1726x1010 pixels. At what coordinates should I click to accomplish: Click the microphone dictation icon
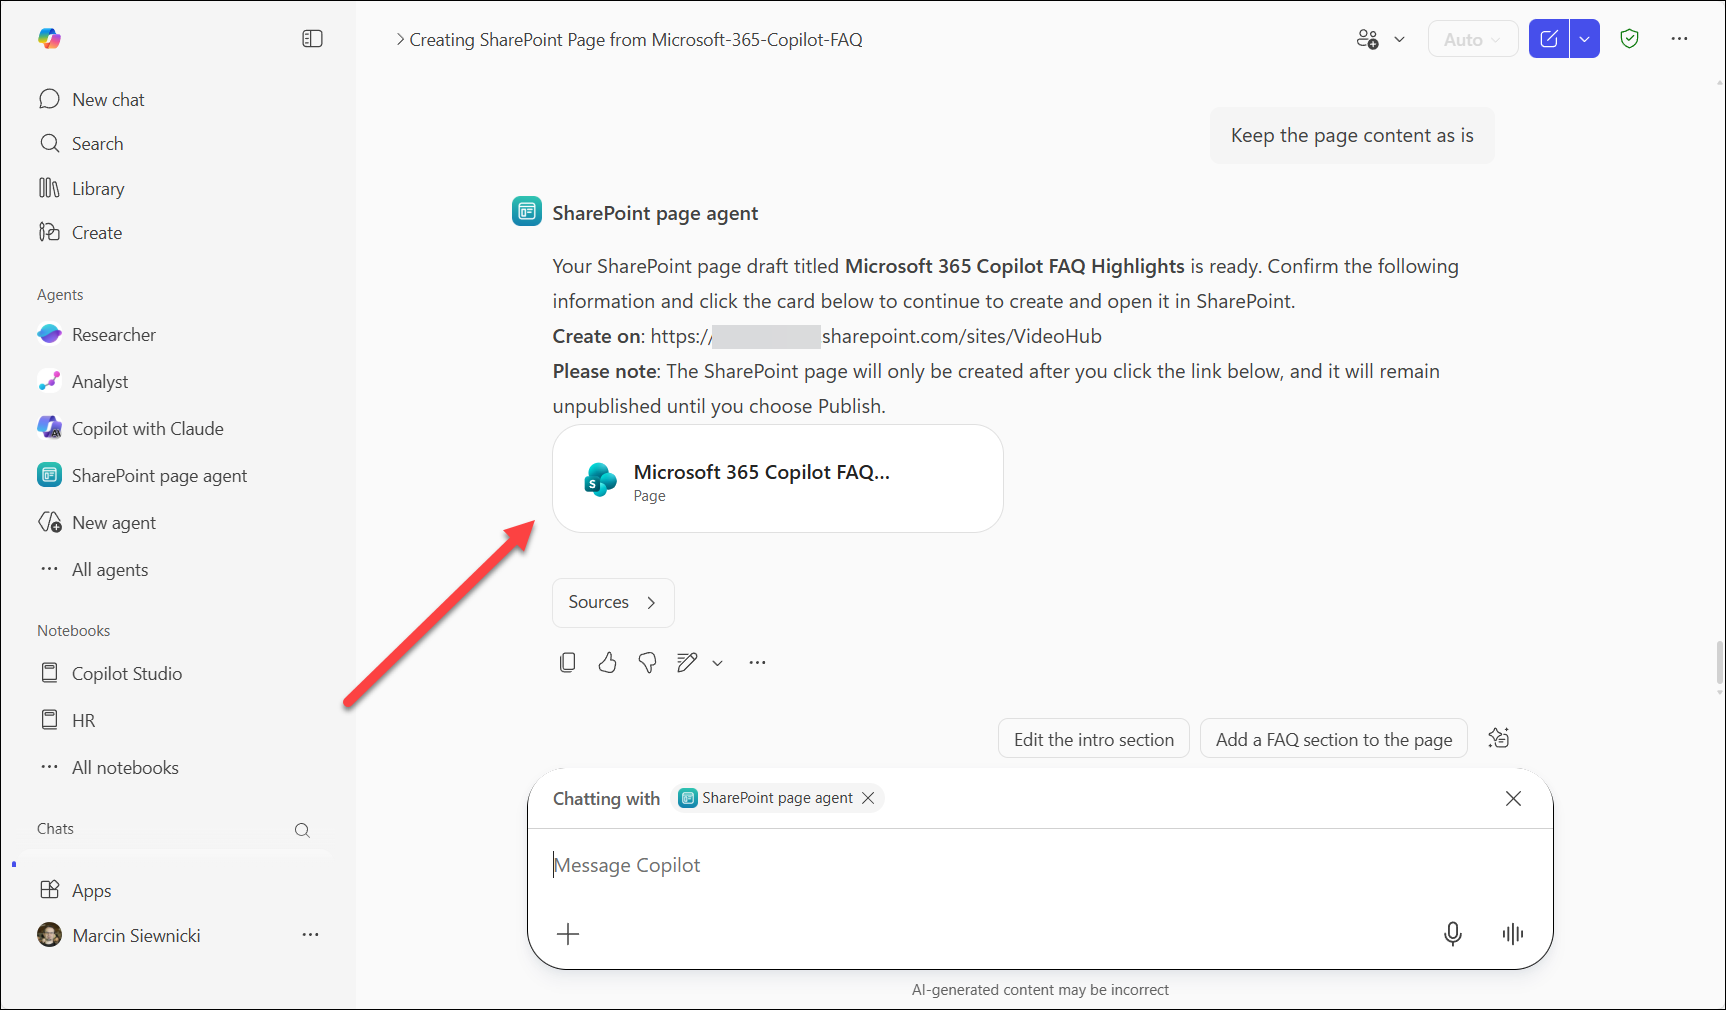point(1452,933)
